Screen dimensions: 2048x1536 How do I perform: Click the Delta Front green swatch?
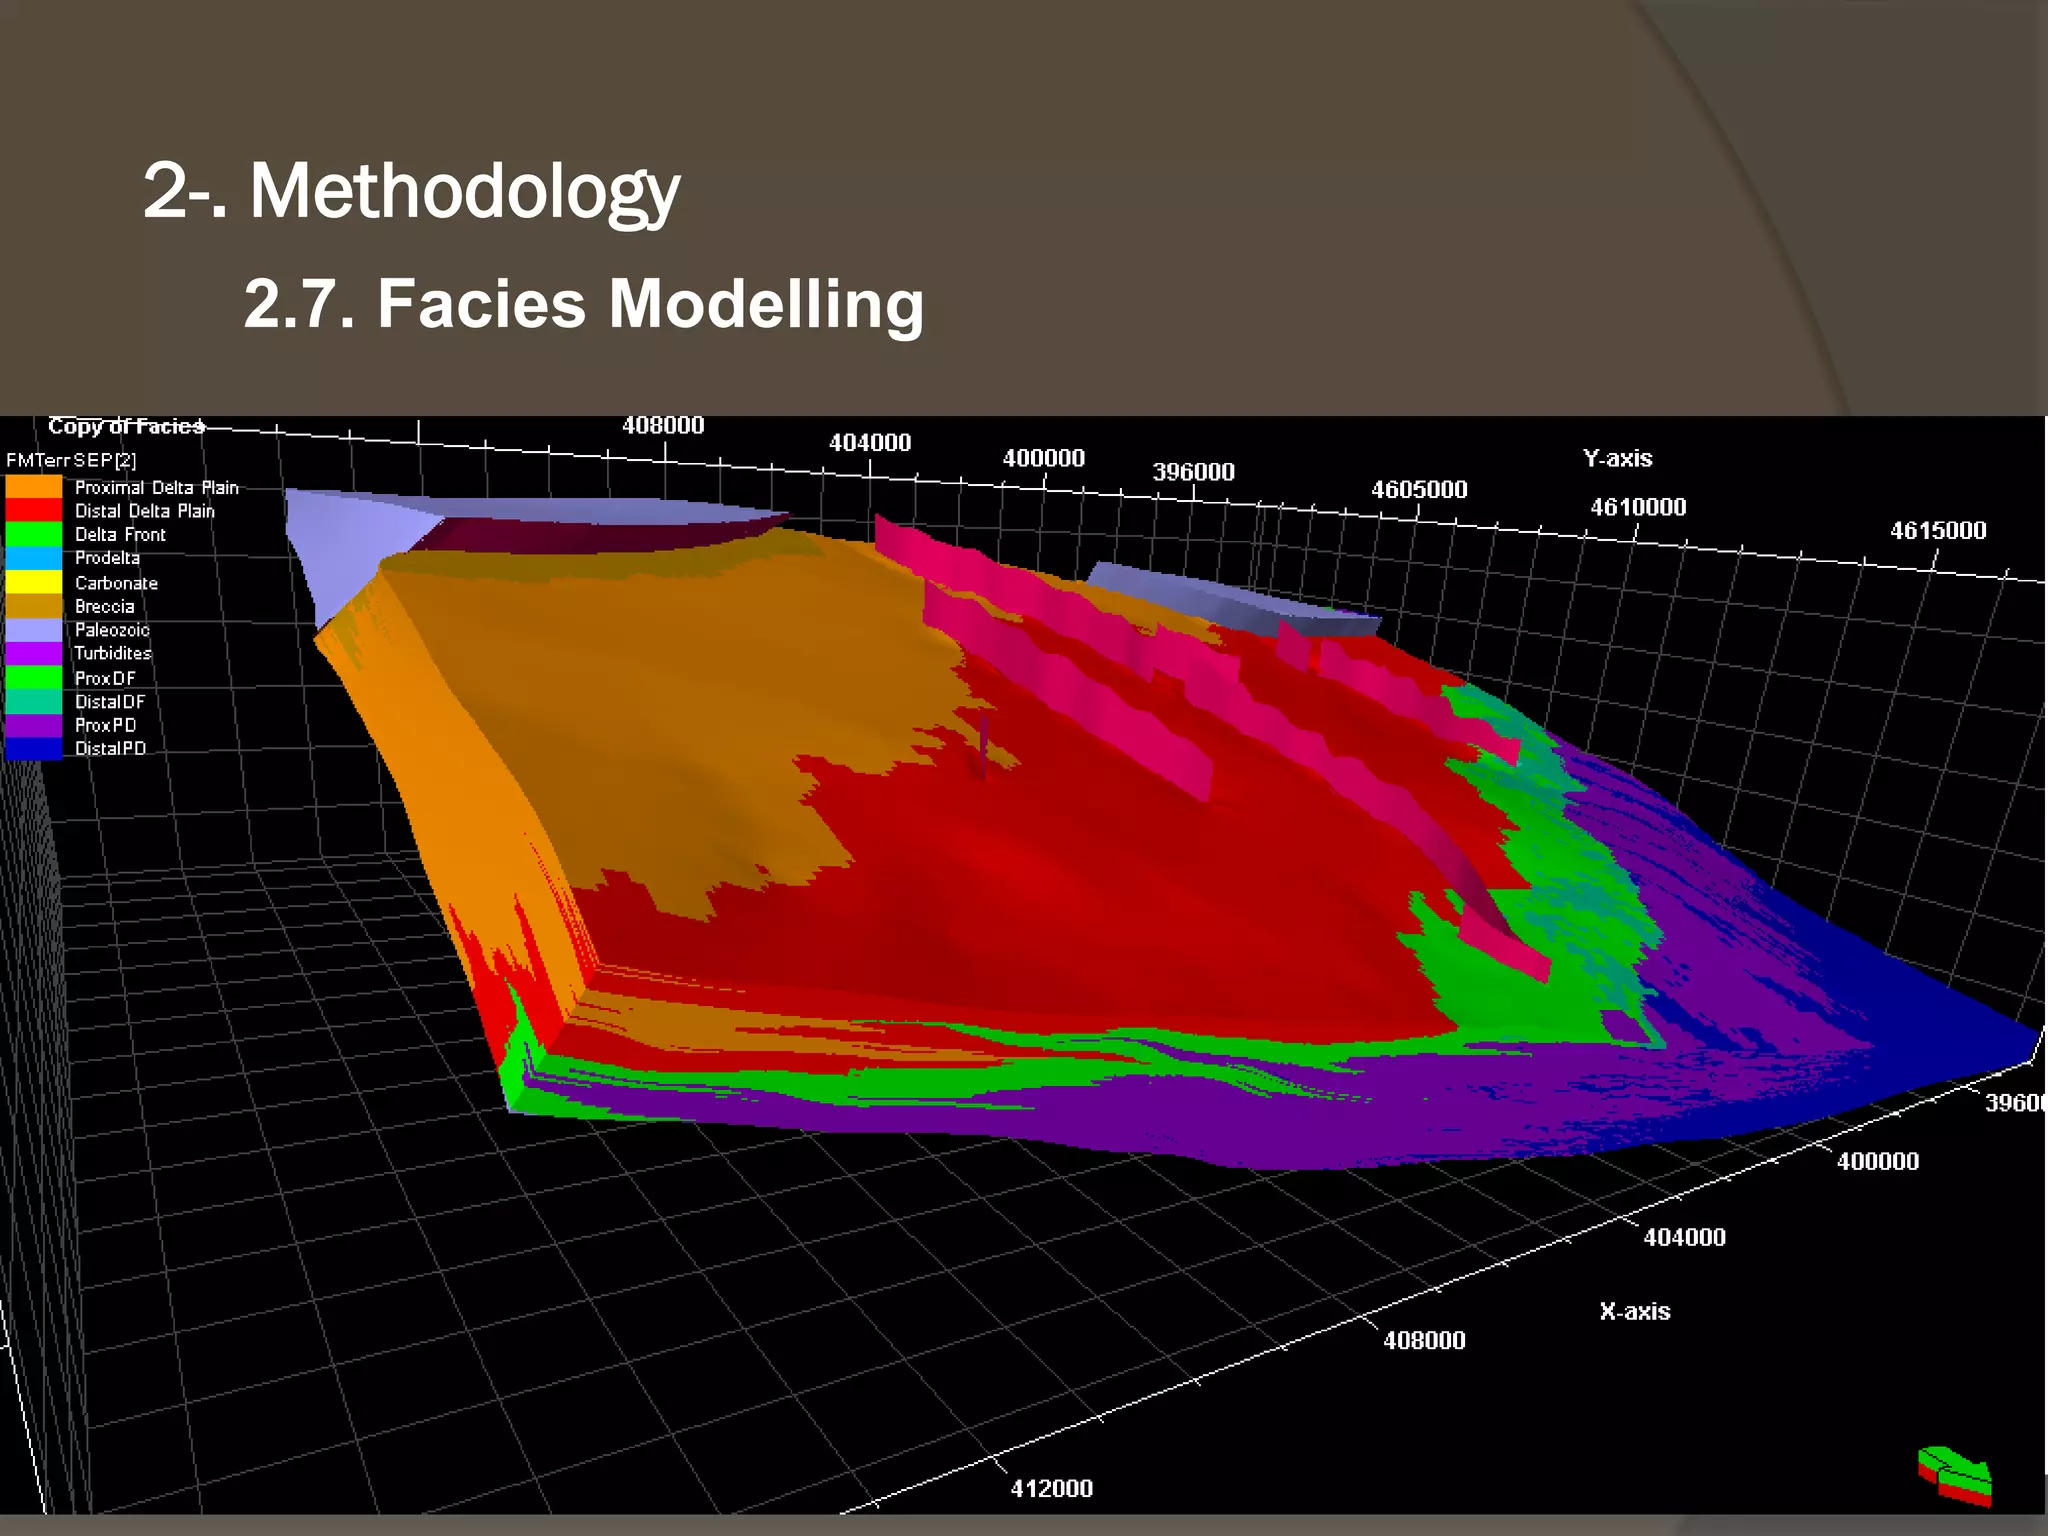click(34, 535)
